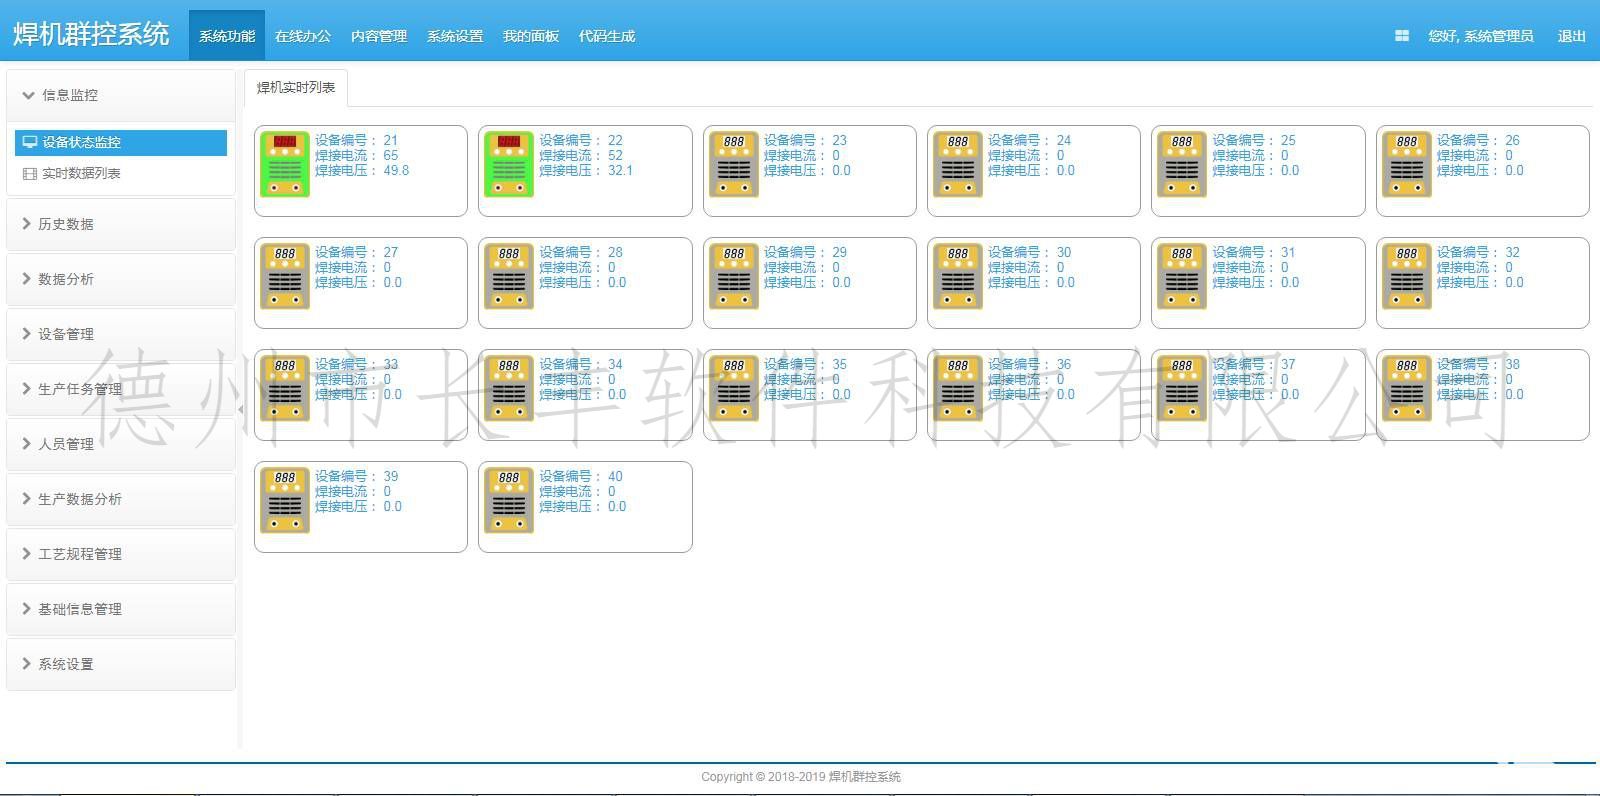The width and height of the screenshot is (1600, 796).
Task: Switch to the 焊机实时列表 tab
Action: click(x=296, y=88)
